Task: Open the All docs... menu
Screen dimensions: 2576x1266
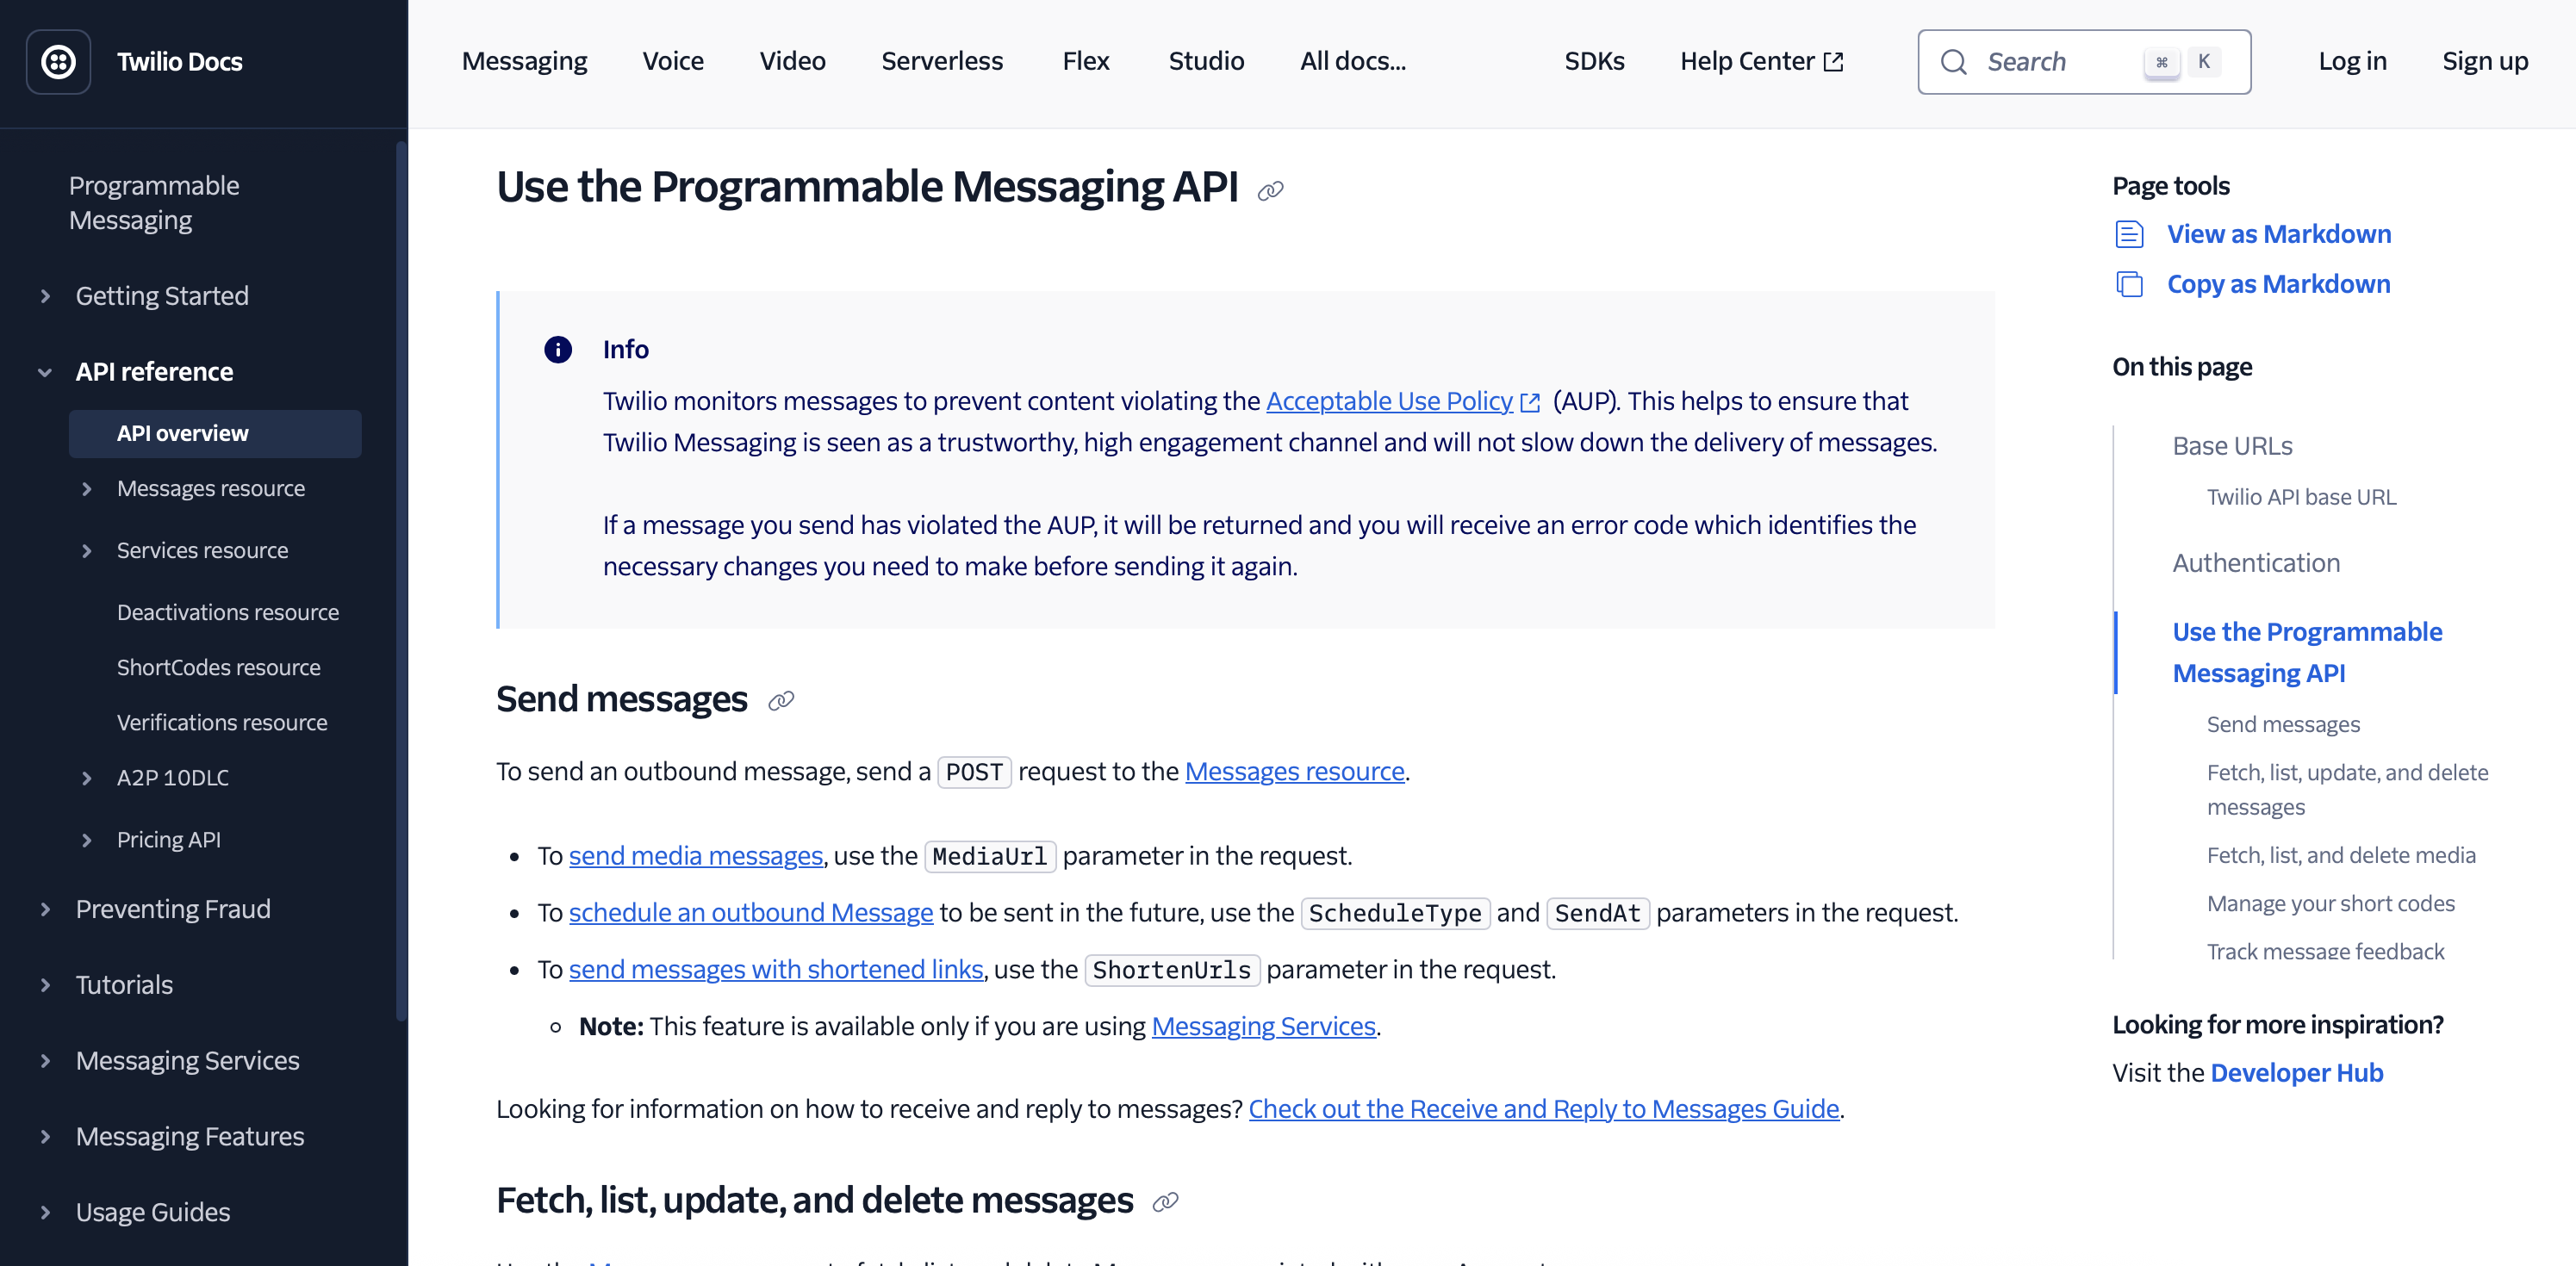Action: point(1352,62)
